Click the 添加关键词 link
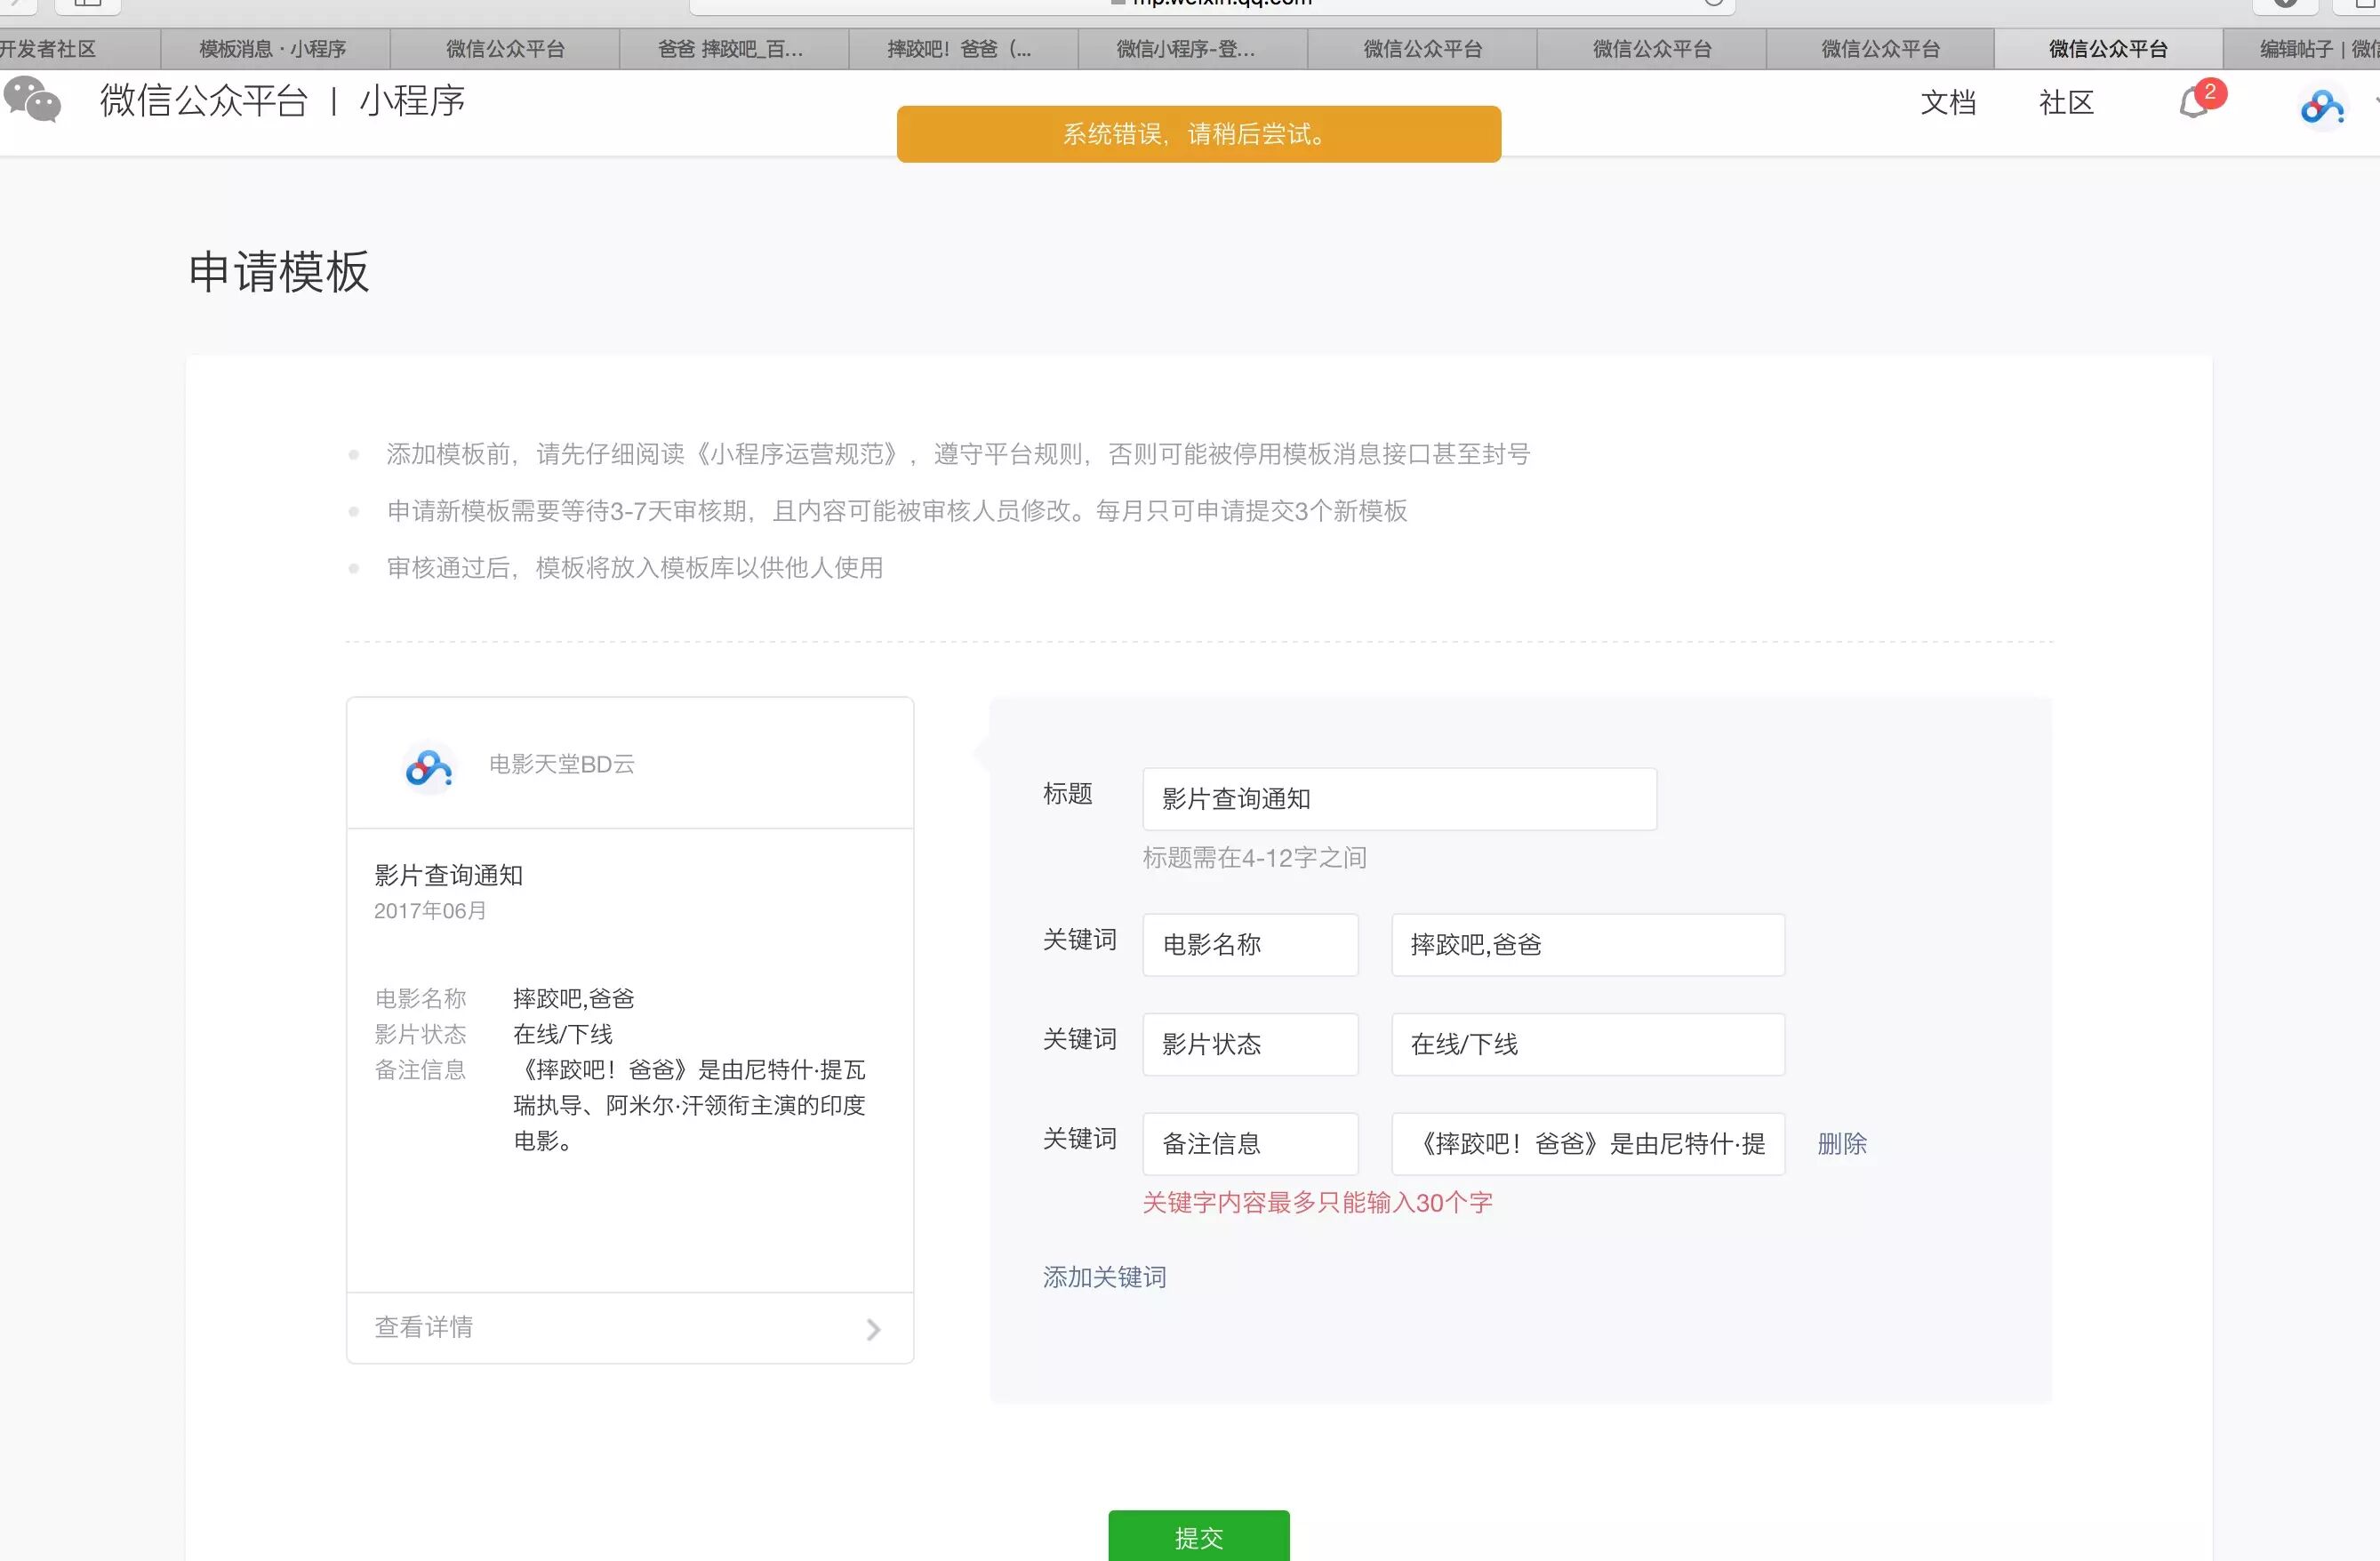This screenshot has height=1561, width=2380. (x=1104, y=1277)
